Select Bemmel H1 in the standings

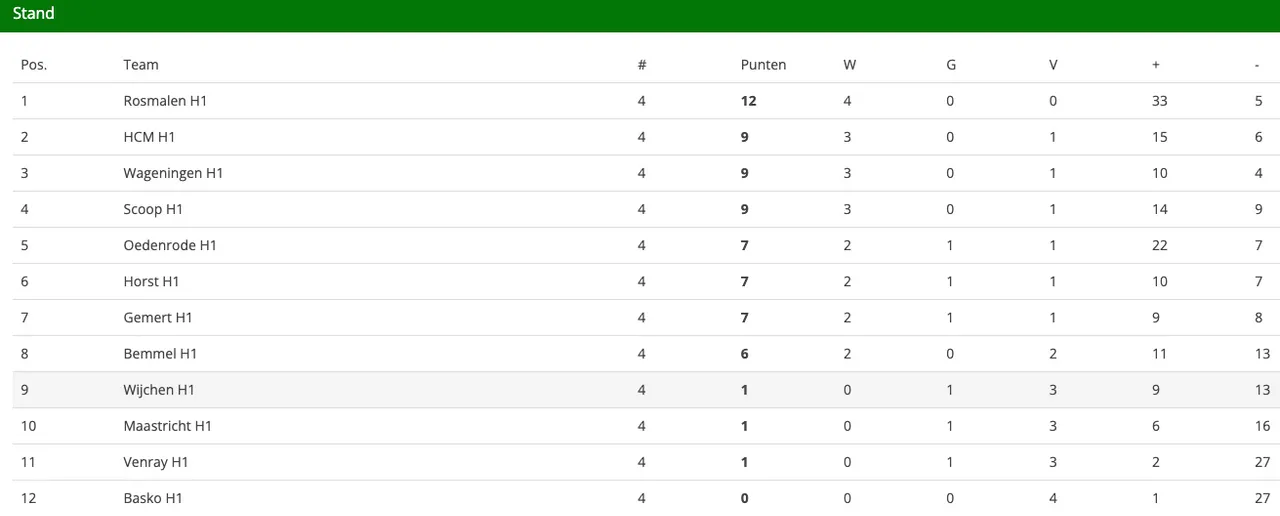pyautogui.click(x=160, y=353)
